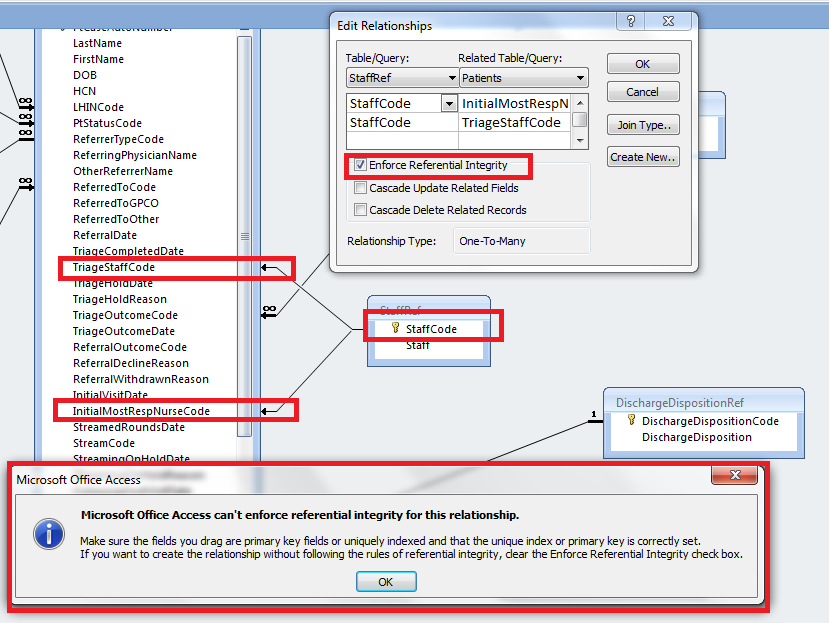Select the TriageCompletedDate field

tap(128, 251)
